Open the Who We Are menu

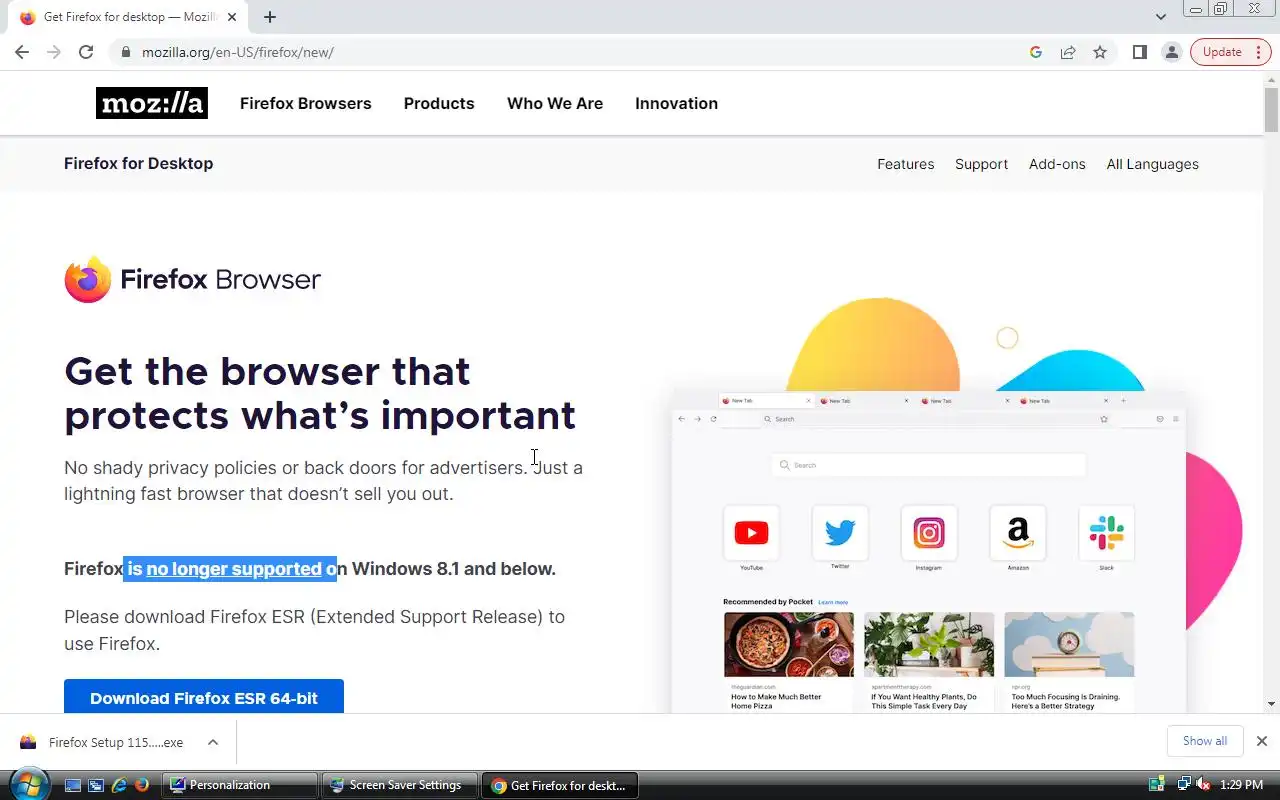[555, 103]
